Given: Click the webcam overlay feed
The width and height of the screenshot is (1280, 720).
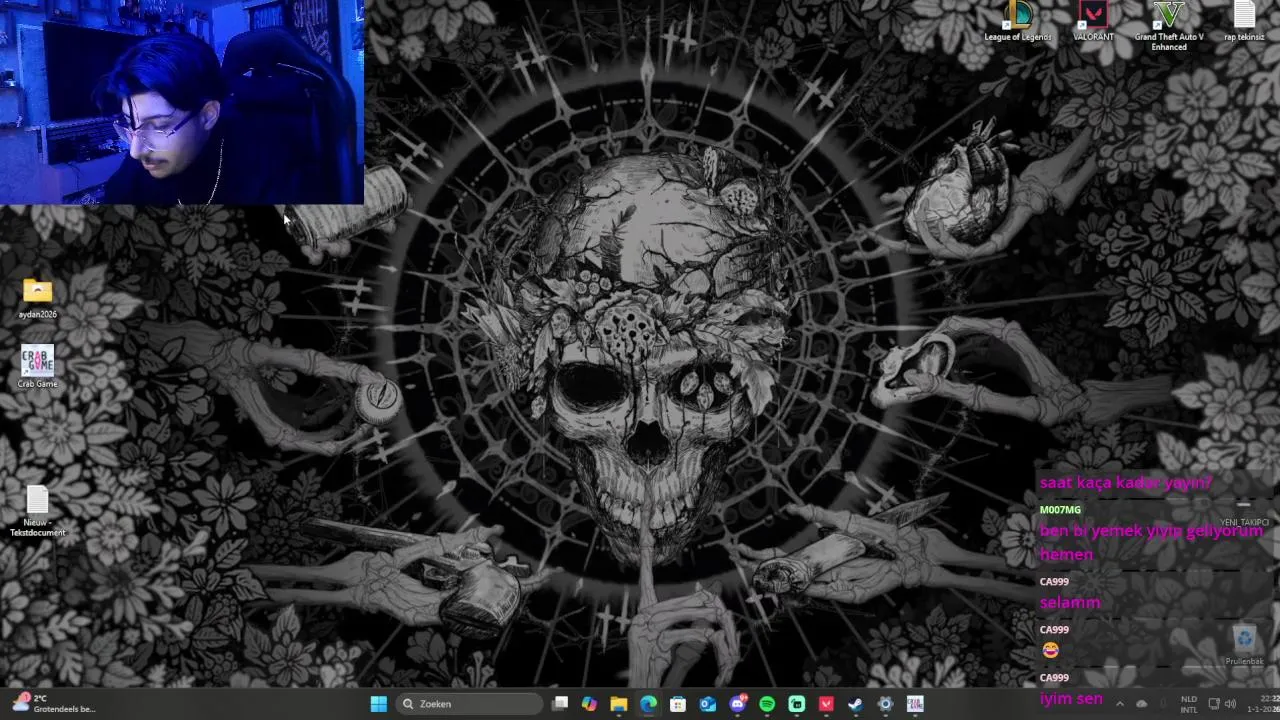Looking at the screenshot, I should (182, 102).
